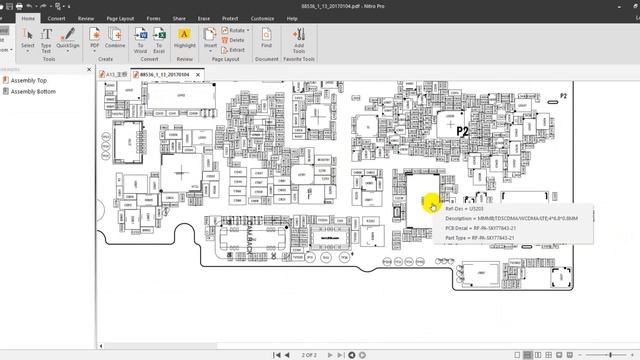
Task: Expand the QuickSign dropdown arrow
Action: click(68, 51)
